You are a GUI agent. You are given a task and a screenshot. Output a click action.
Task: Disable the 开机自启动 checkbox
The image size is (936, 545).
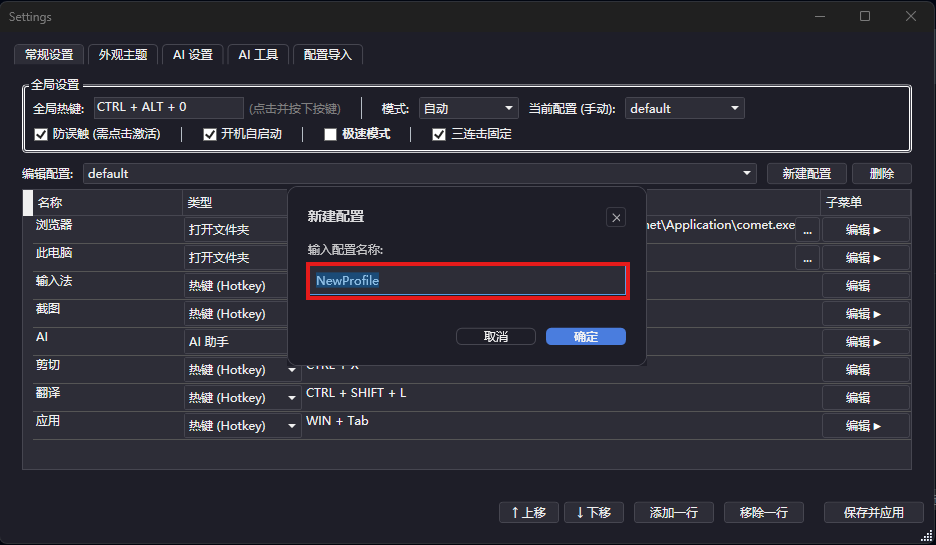[x=210, y=134]
